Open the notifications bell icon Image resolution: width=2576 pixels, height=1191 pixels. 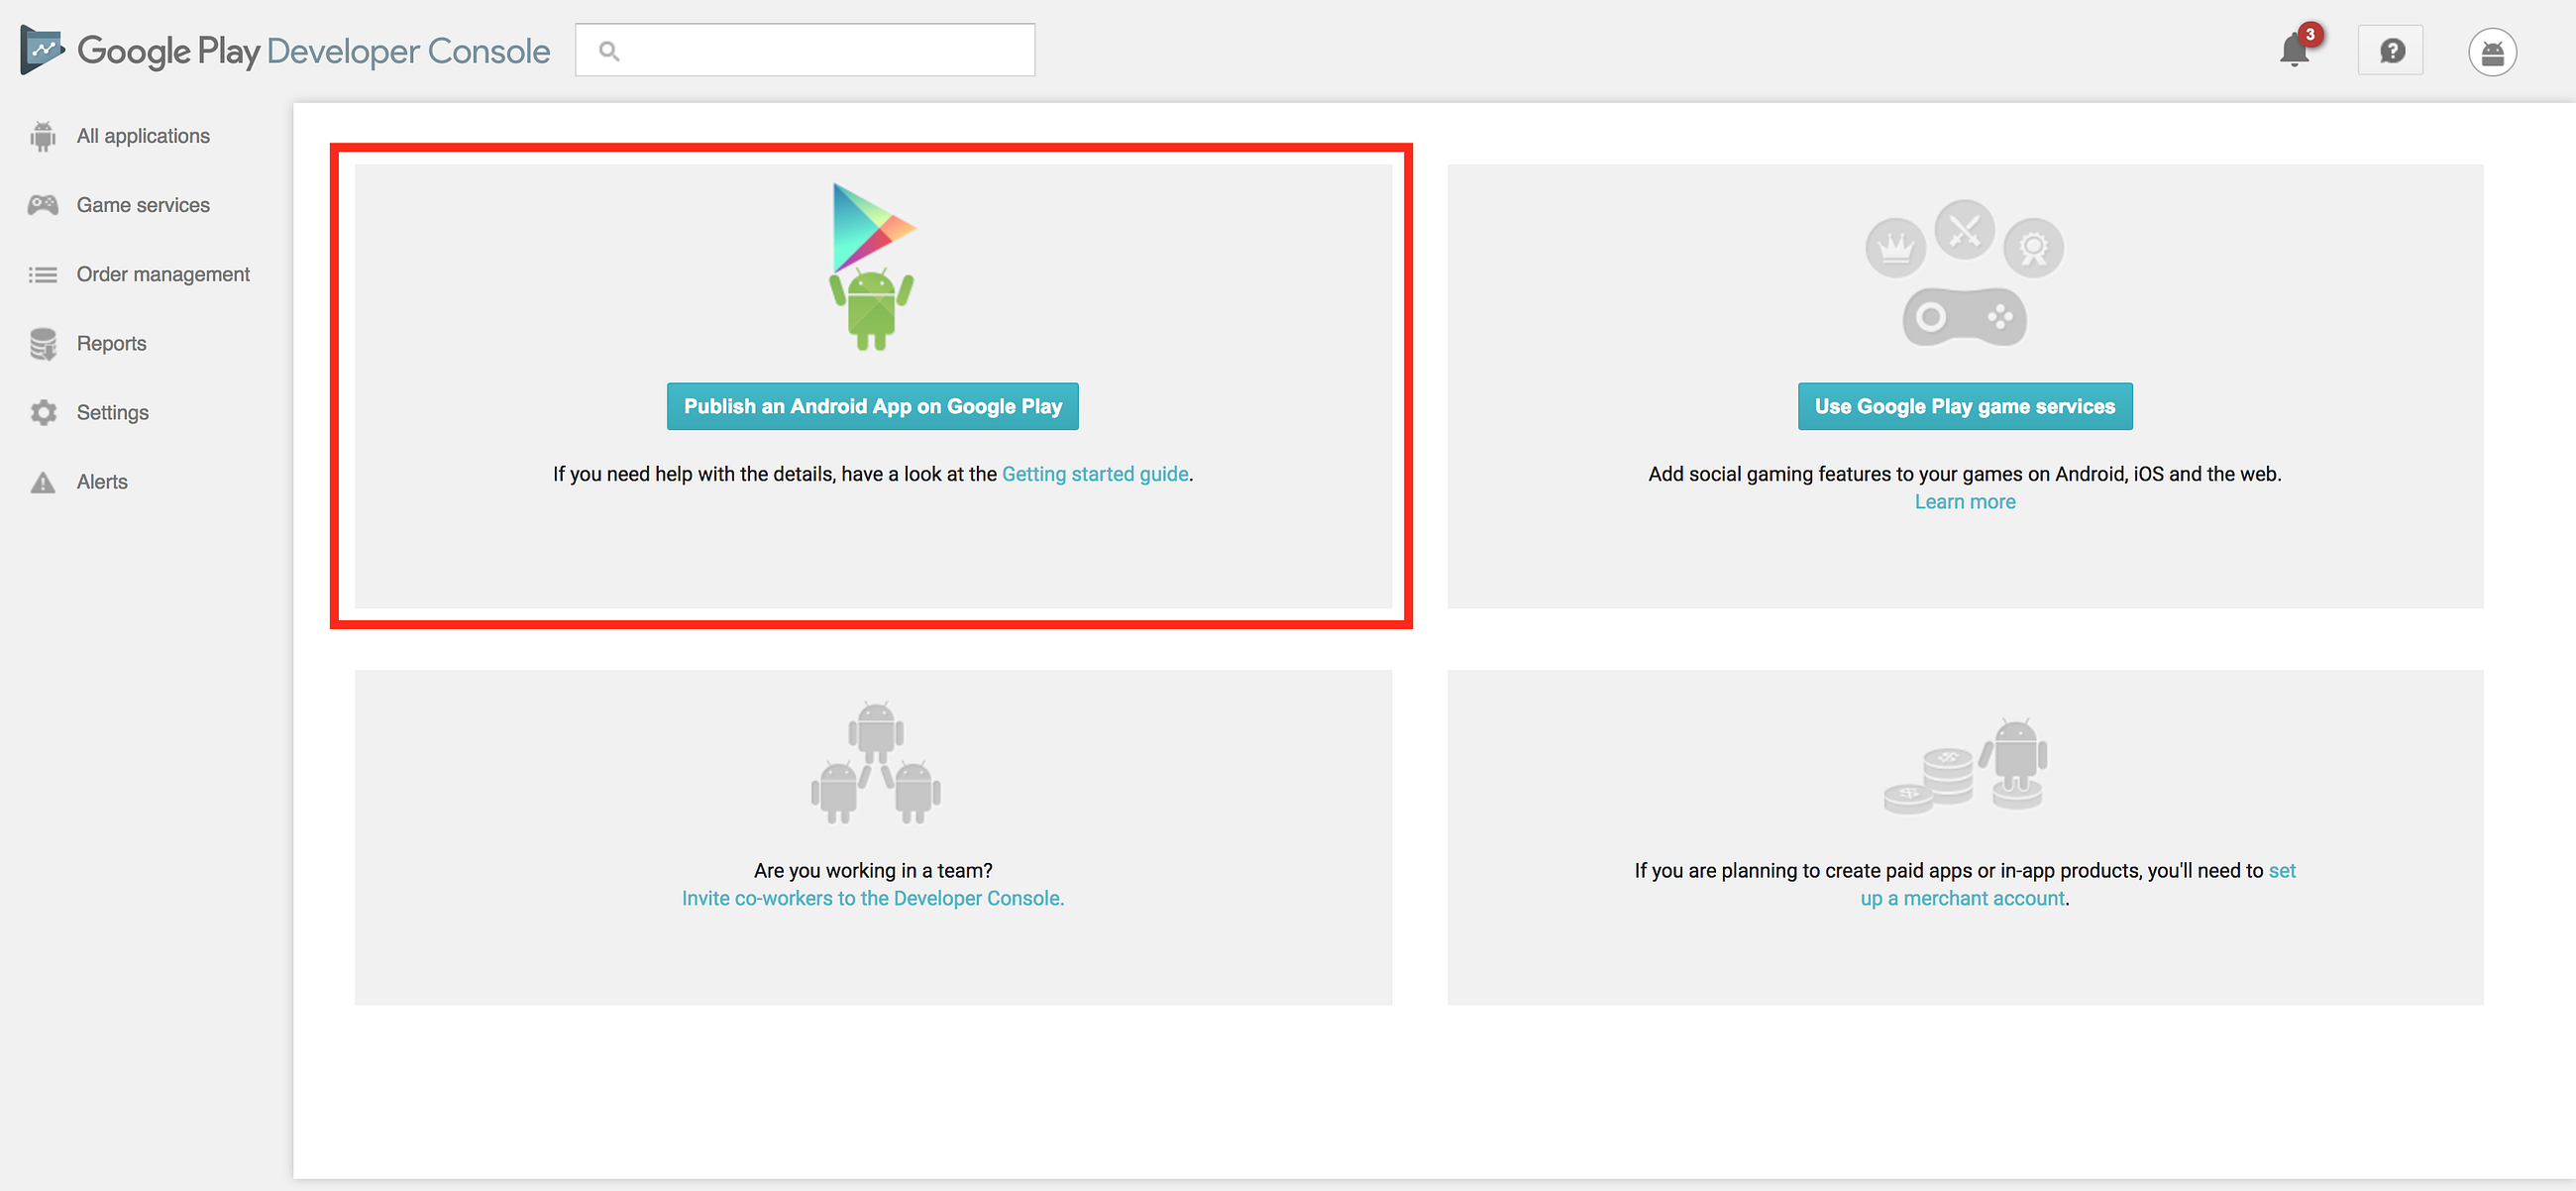pos(2293,50)
